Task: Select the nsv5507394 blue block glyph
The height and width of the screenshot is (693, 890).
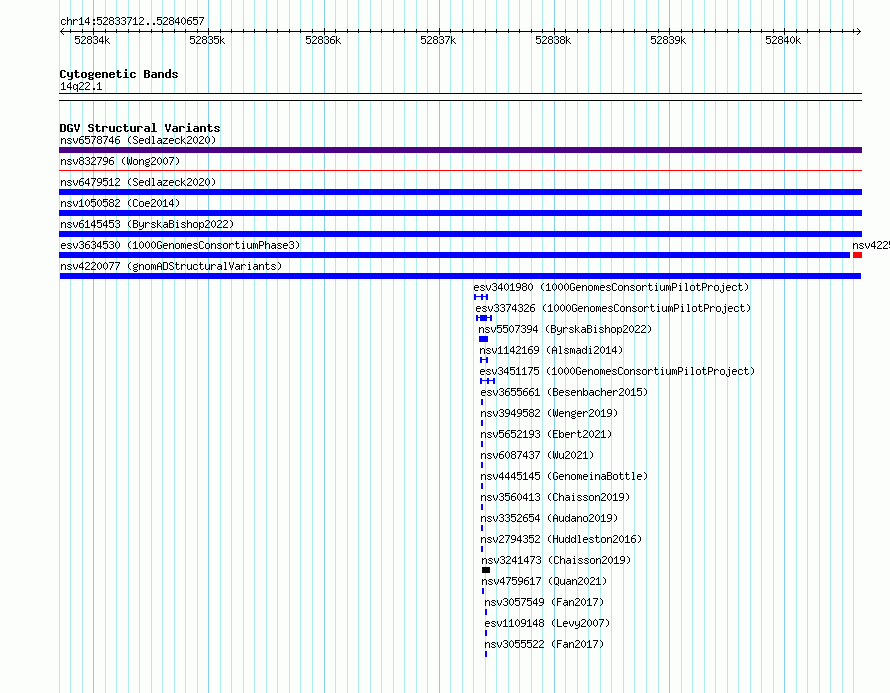Action: (x=484, y=339)
